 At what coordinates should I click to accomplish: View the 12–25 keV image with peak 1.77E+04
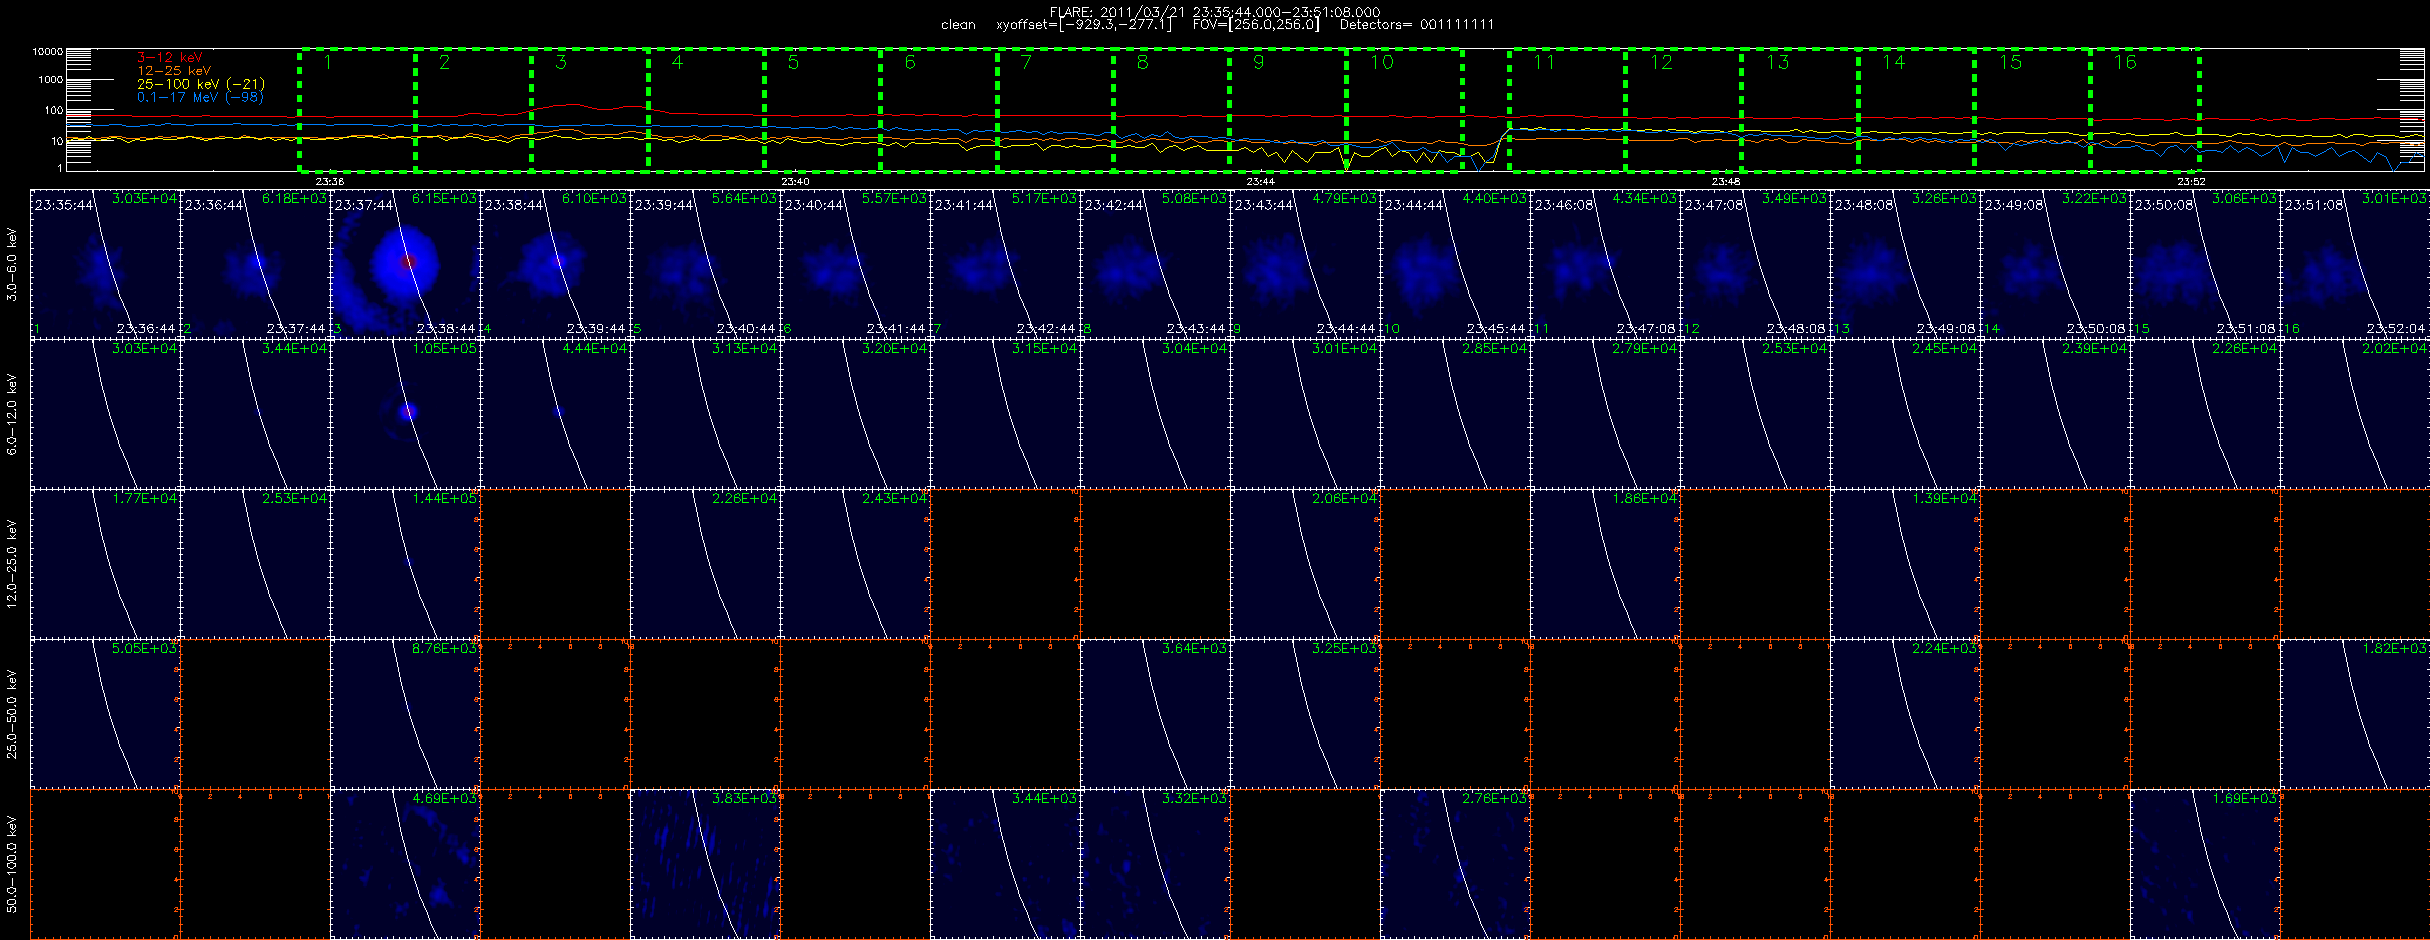click(x=106, y=564)
